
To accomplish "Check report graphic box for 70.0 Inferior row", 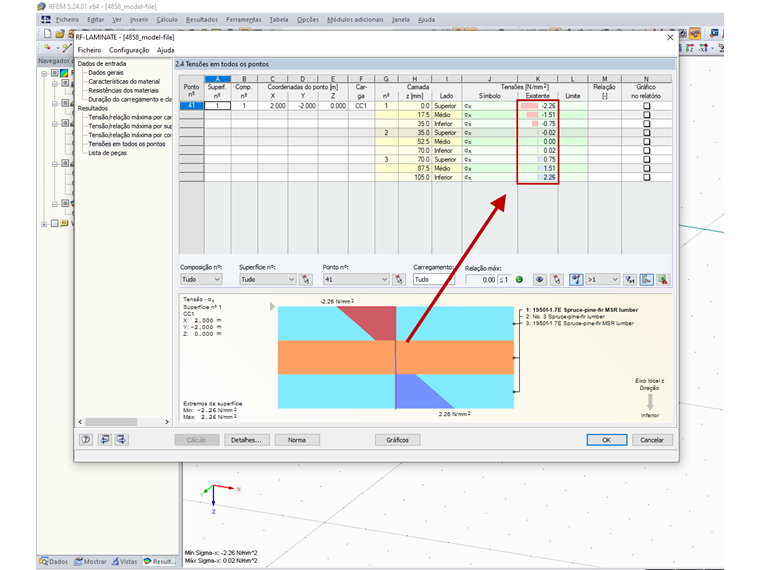I will (647, 150).
